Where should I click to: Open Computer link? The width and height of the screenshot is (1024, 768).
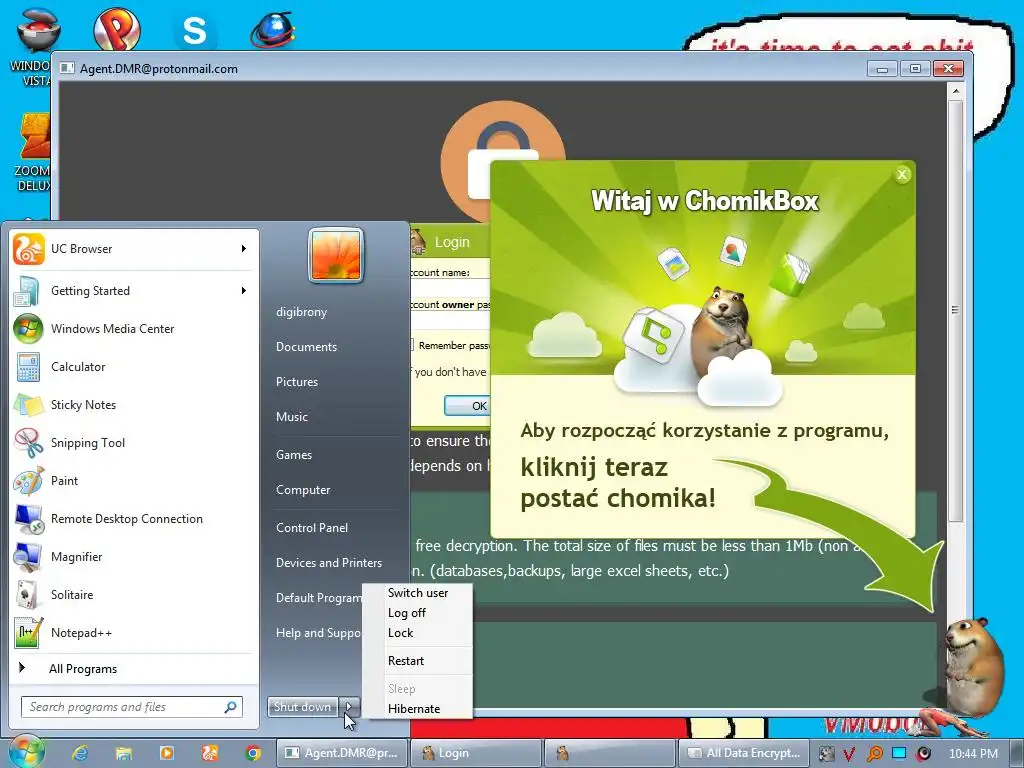(303, 490)
